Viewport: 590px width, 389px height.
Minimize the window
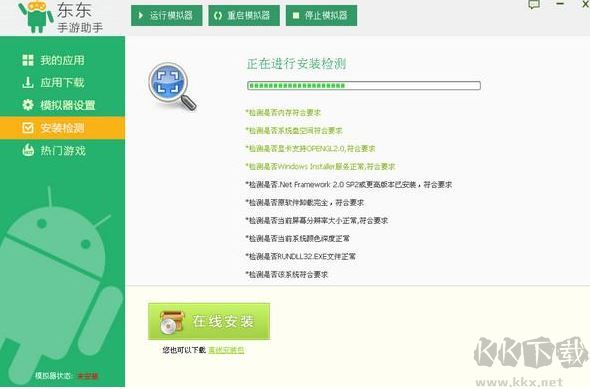pos(560,4)
